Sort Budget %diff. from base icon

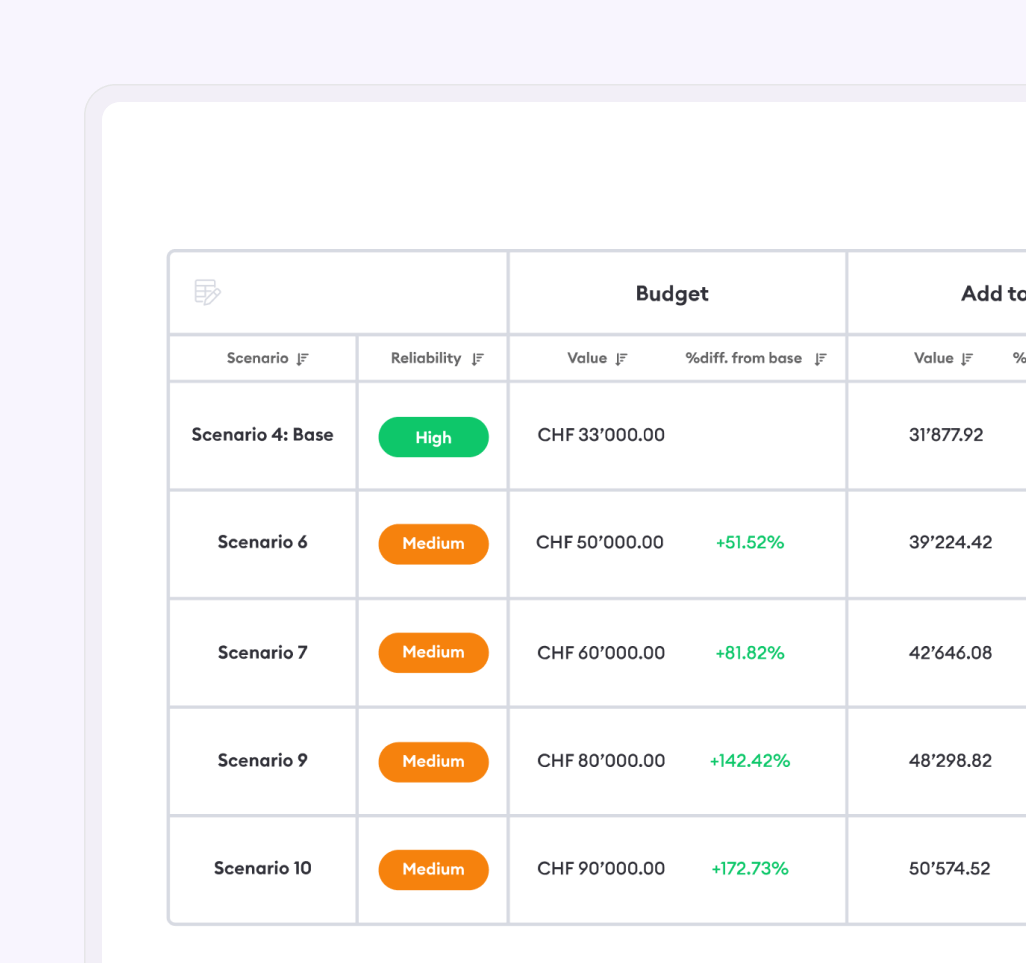[x=820, y=359]
